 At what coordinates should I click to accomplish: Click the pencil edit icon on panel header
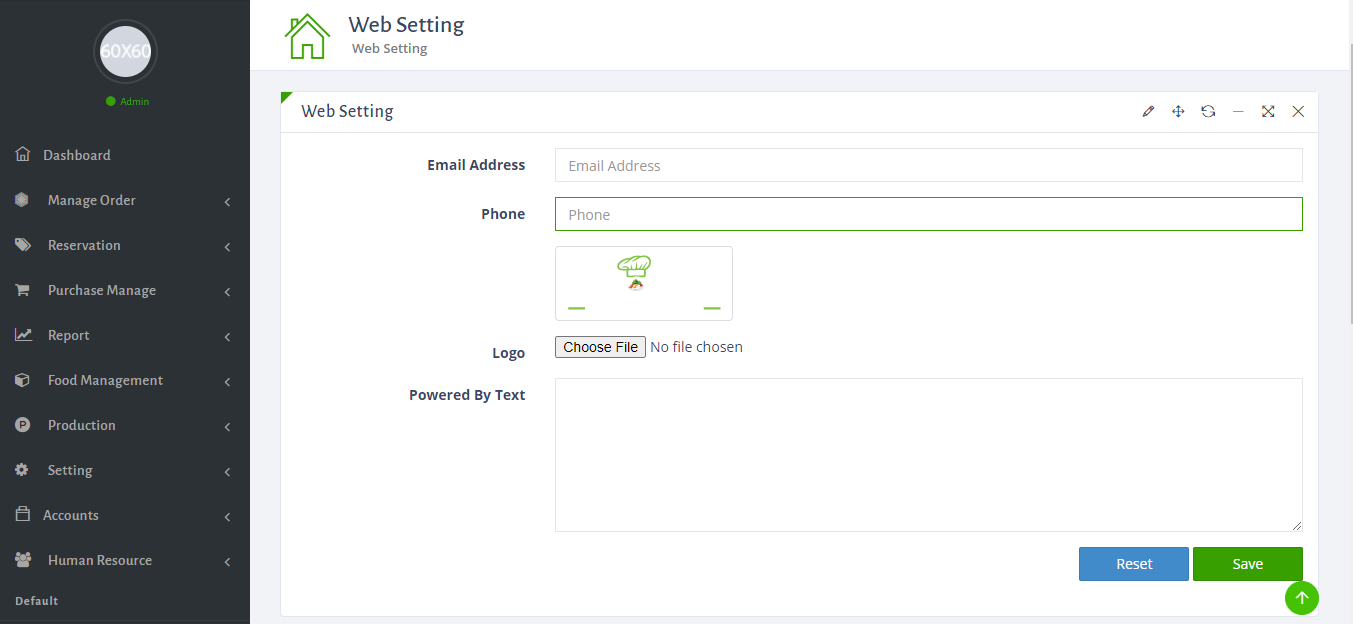[x=1147, y=111]
